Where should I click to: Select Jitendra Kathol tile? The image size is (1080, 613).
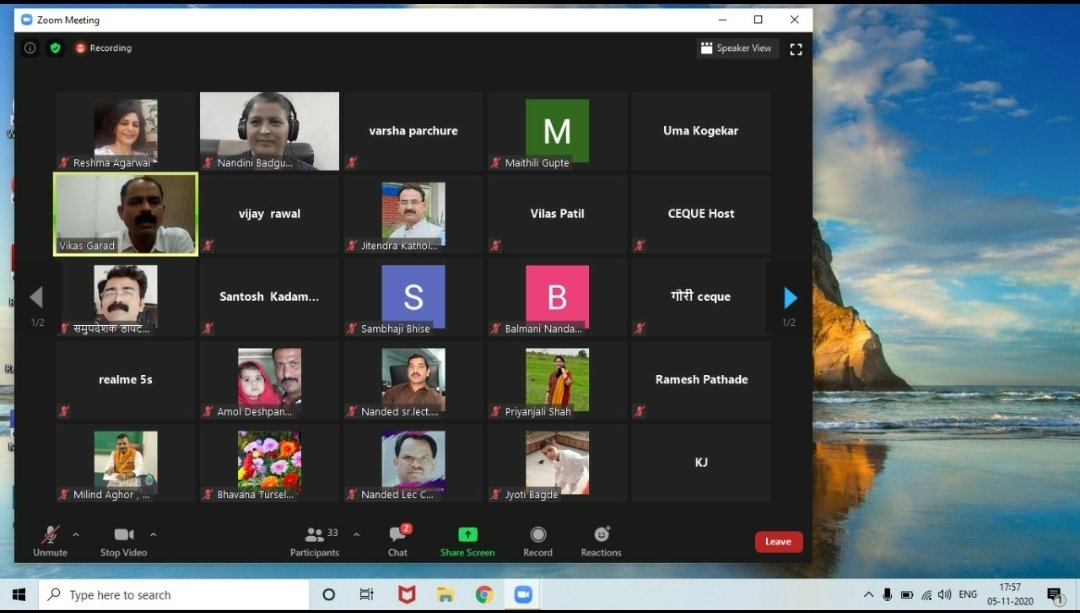413,214
